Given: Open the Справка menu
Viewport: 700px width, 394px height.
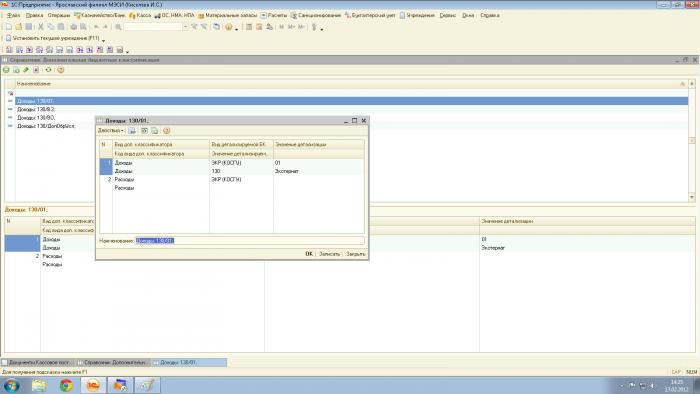Looking at the screenshot, I should point(490,15).
